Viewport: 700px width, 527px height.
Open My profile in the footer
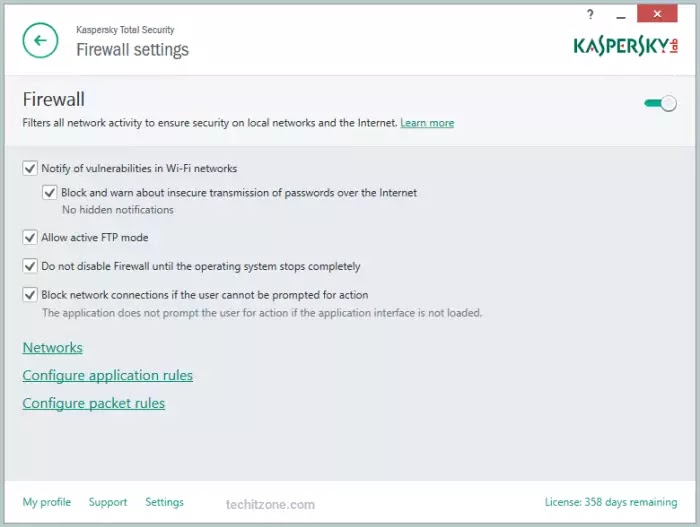[x=47, y=502]
